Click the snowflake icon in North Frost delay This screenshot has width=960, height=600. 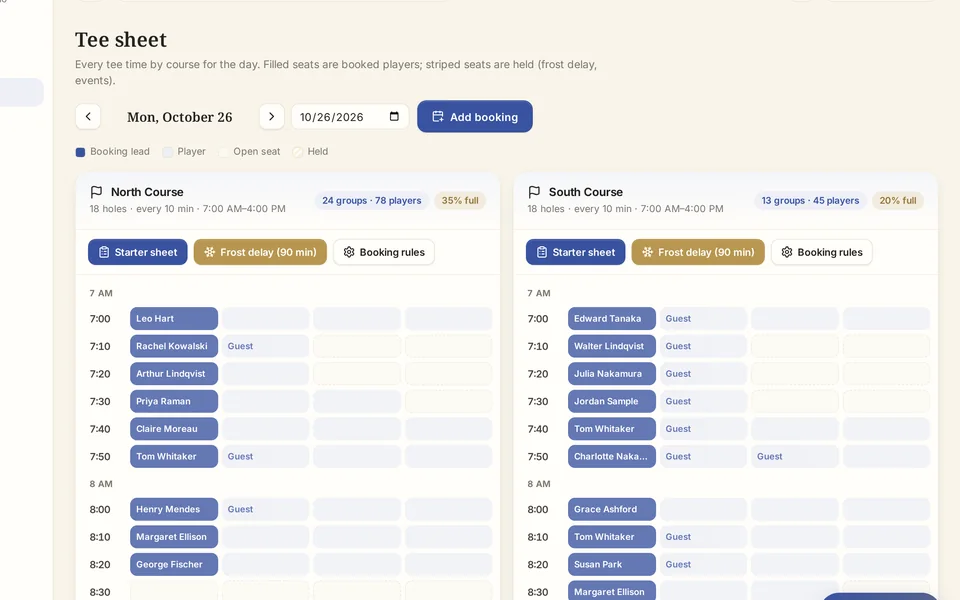pyautogui.click(x=209, y=252)
